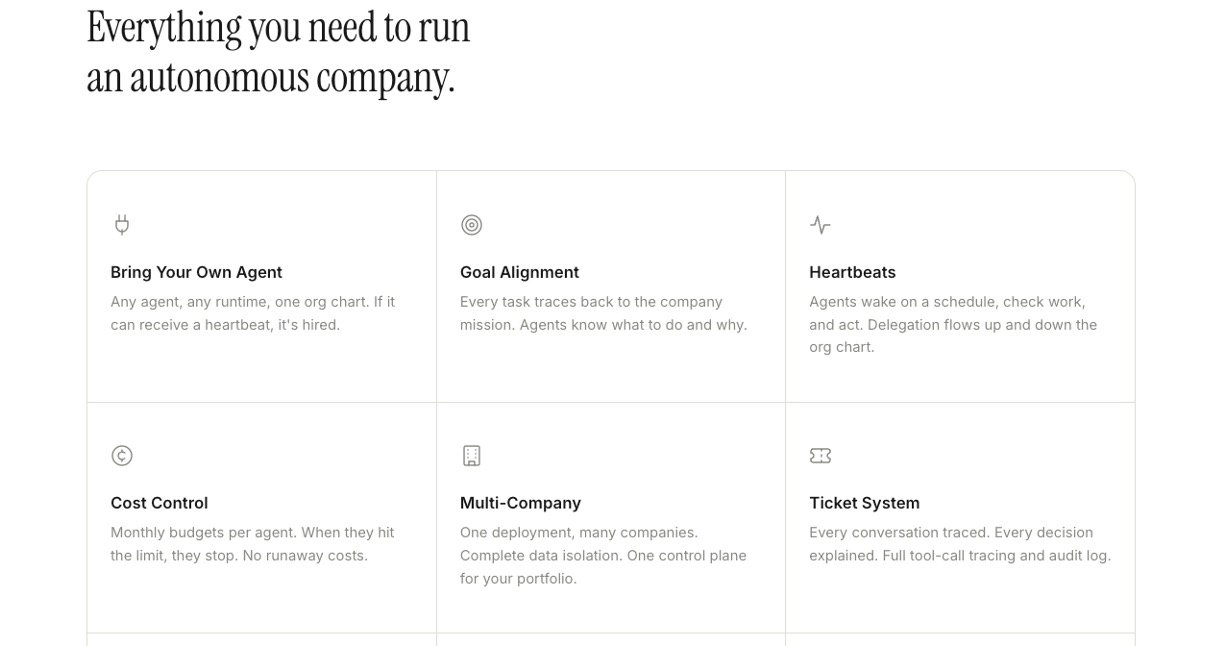Select the Cost Control heading
Screen dimensions: 1226x646
160,503
